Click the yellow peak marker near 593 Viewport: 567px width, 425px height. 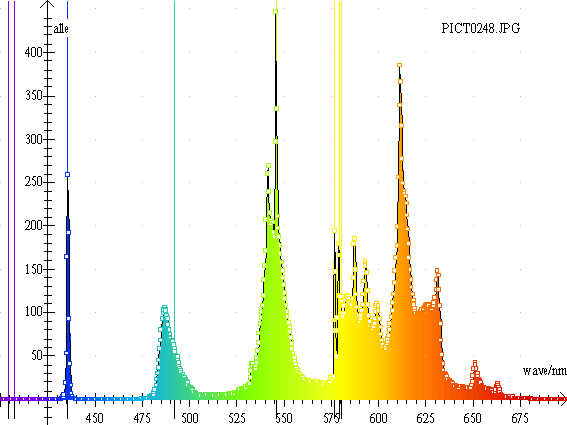365,262
